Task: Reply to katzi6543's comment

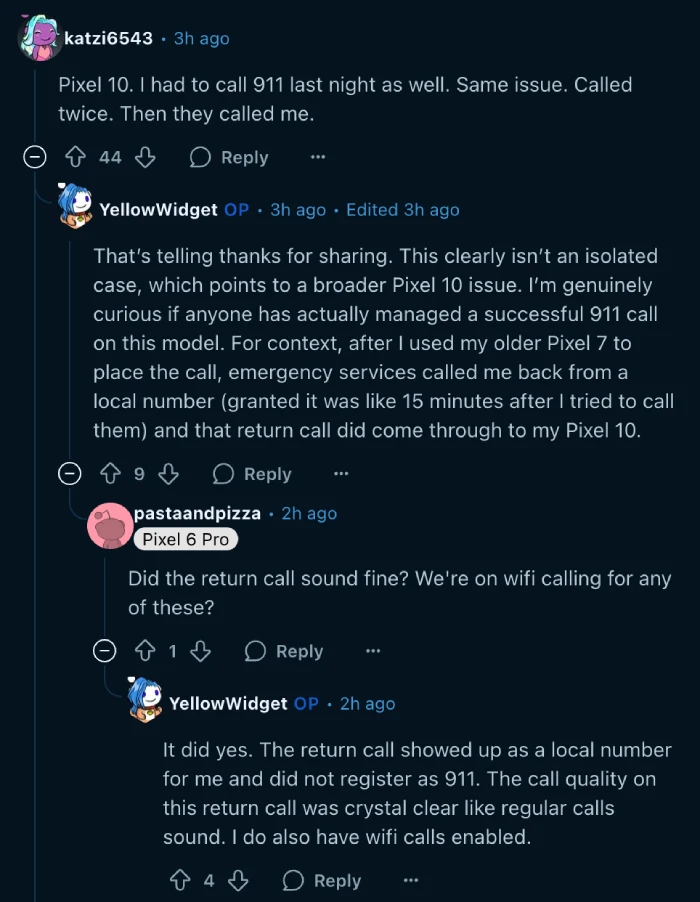Action: click(x=229, y=157)
